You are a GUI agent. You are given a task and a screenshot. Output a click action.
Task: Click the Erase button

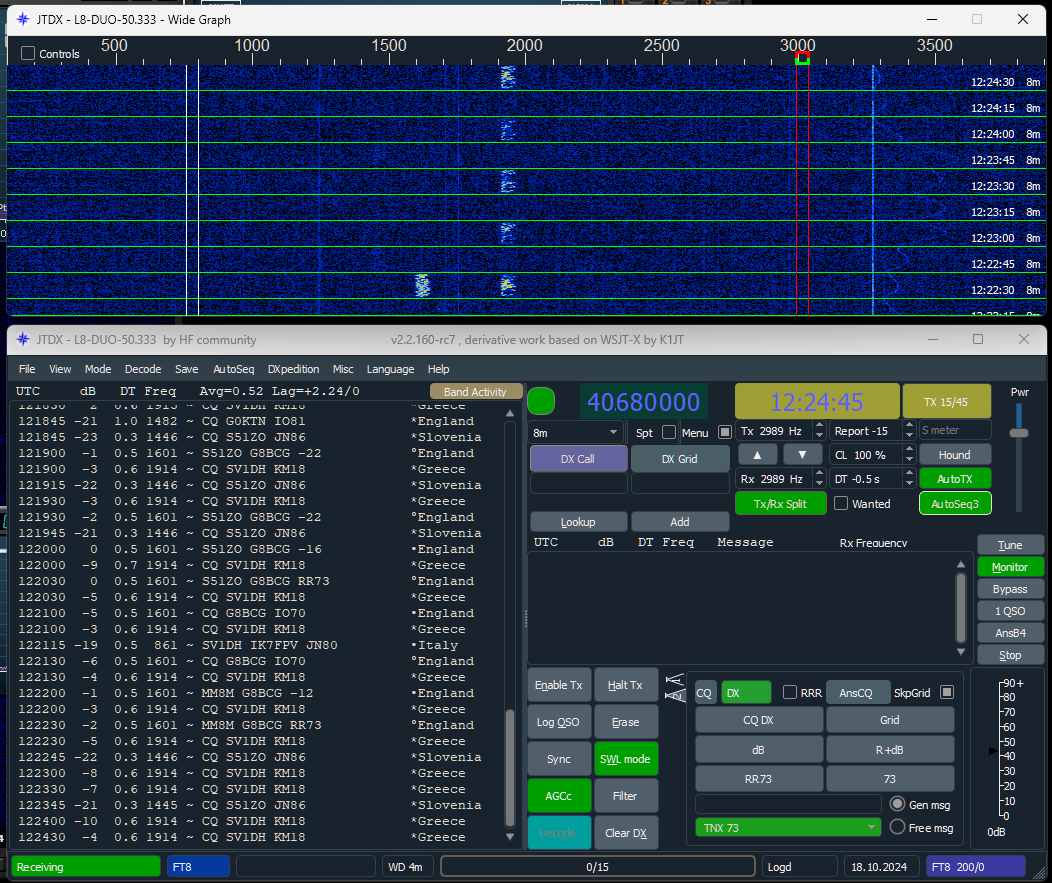coord(625,722)
